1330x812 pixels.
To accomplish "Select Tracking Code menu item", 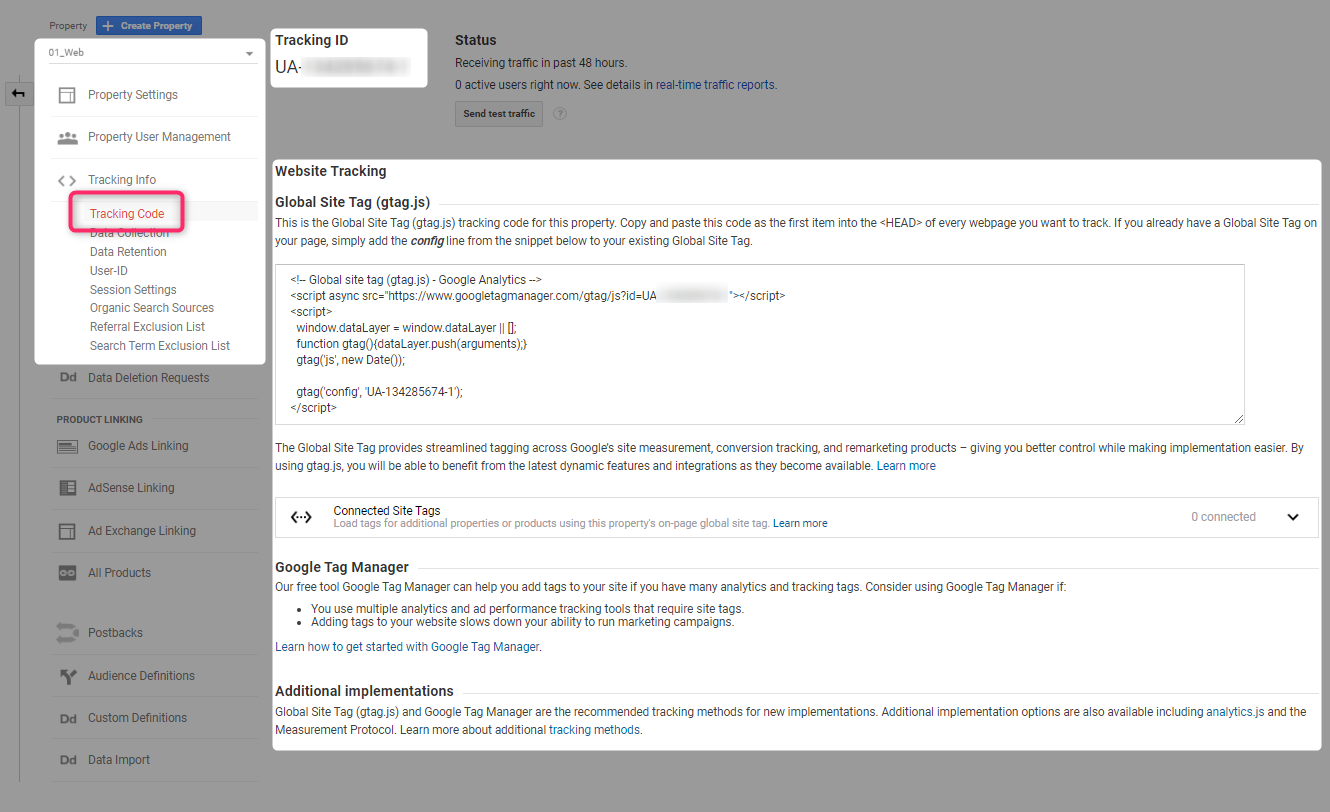I will (x=127, y=214).
